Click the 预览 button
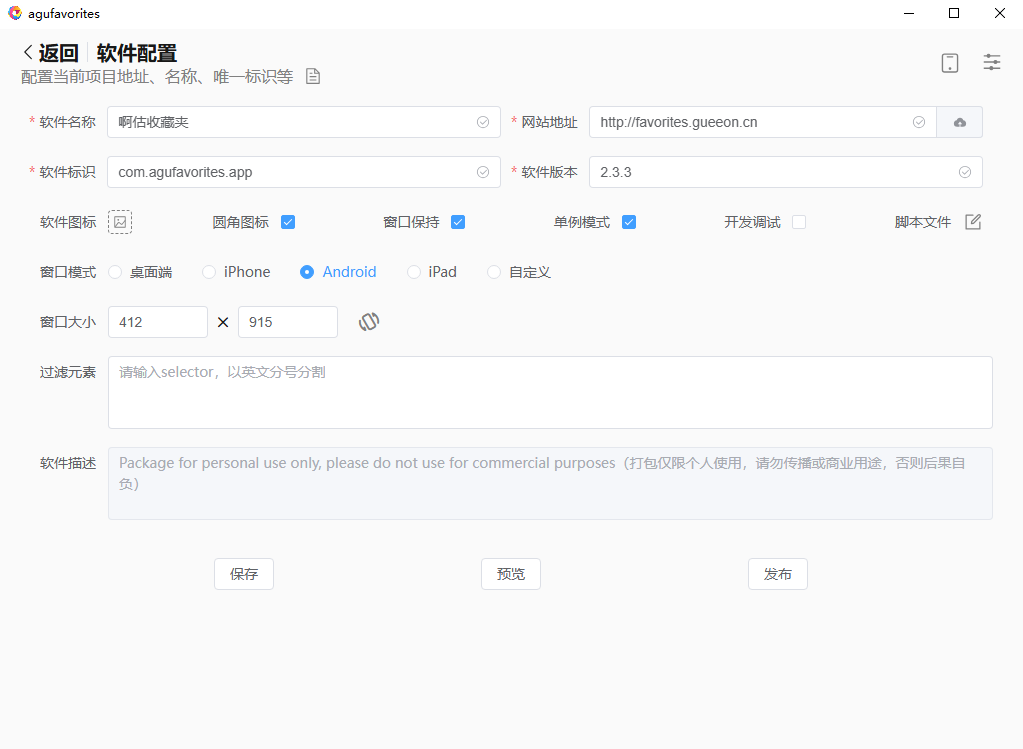 (511, 574)
